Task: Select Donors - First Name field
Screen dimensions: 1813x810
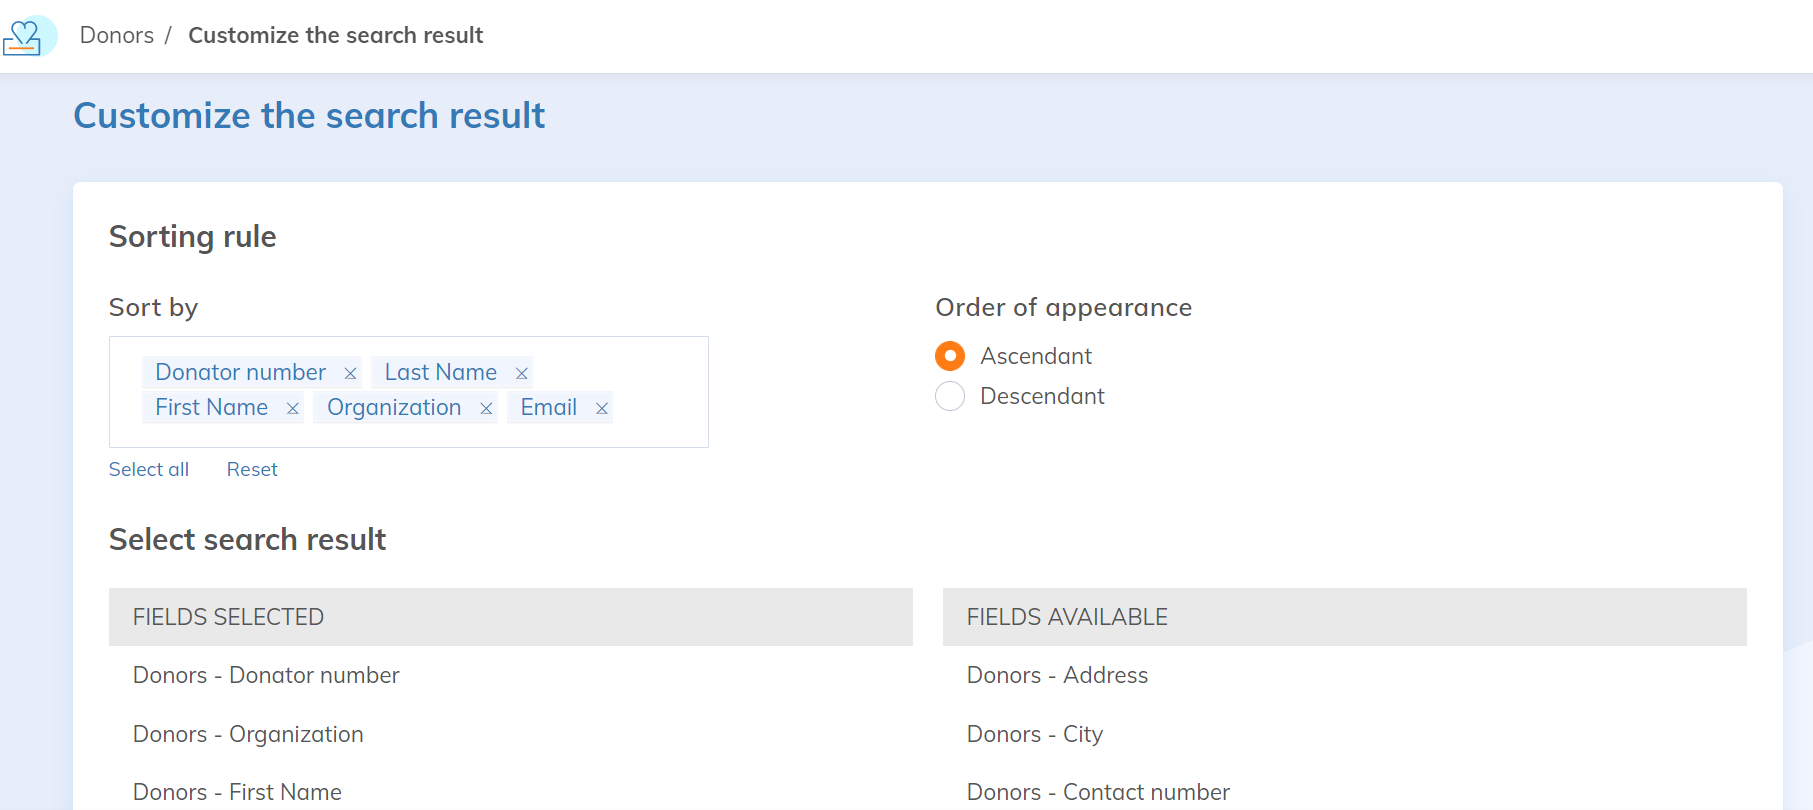Action: coord(237,792)
